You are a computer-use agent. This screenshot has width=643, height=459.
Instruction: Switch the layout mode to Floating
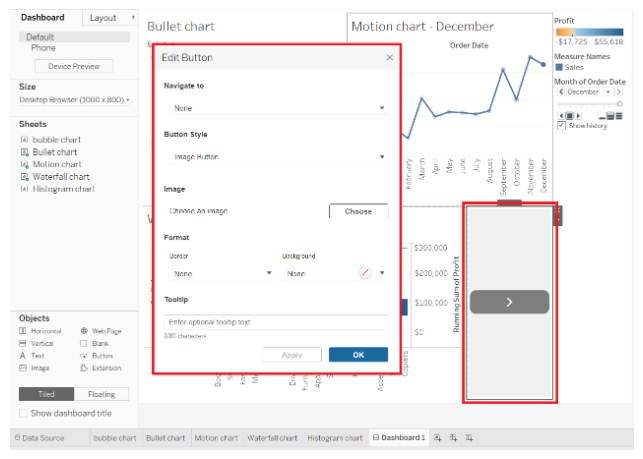tap(101, 394)
